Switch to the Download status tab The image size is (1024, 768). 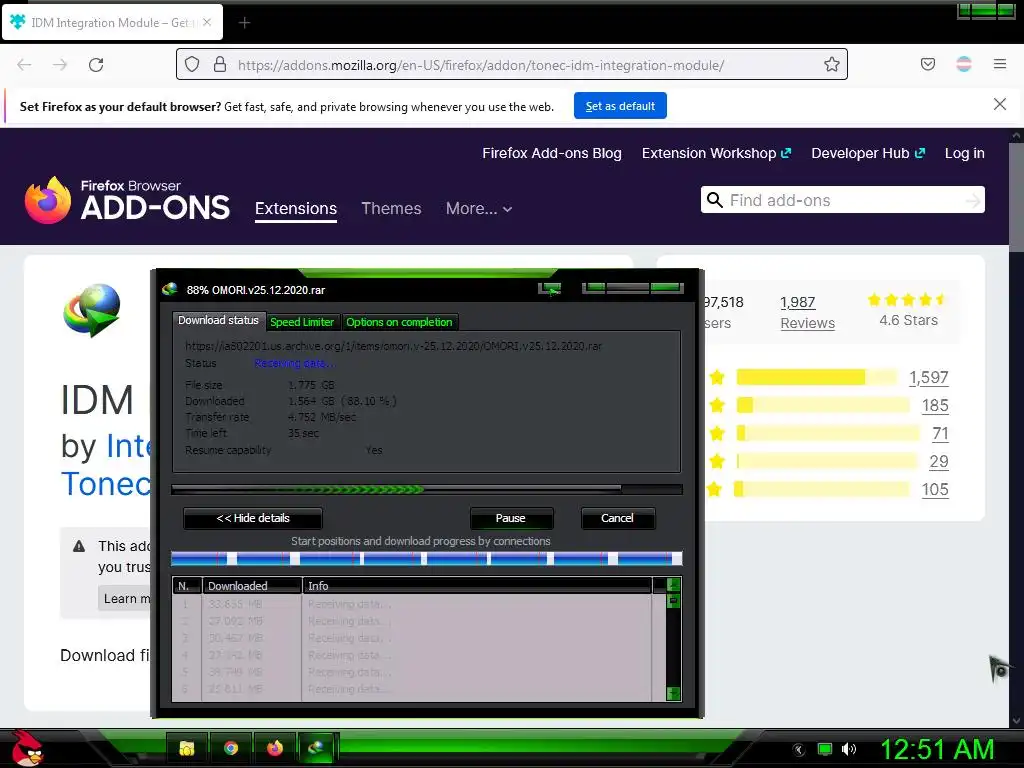218,320
